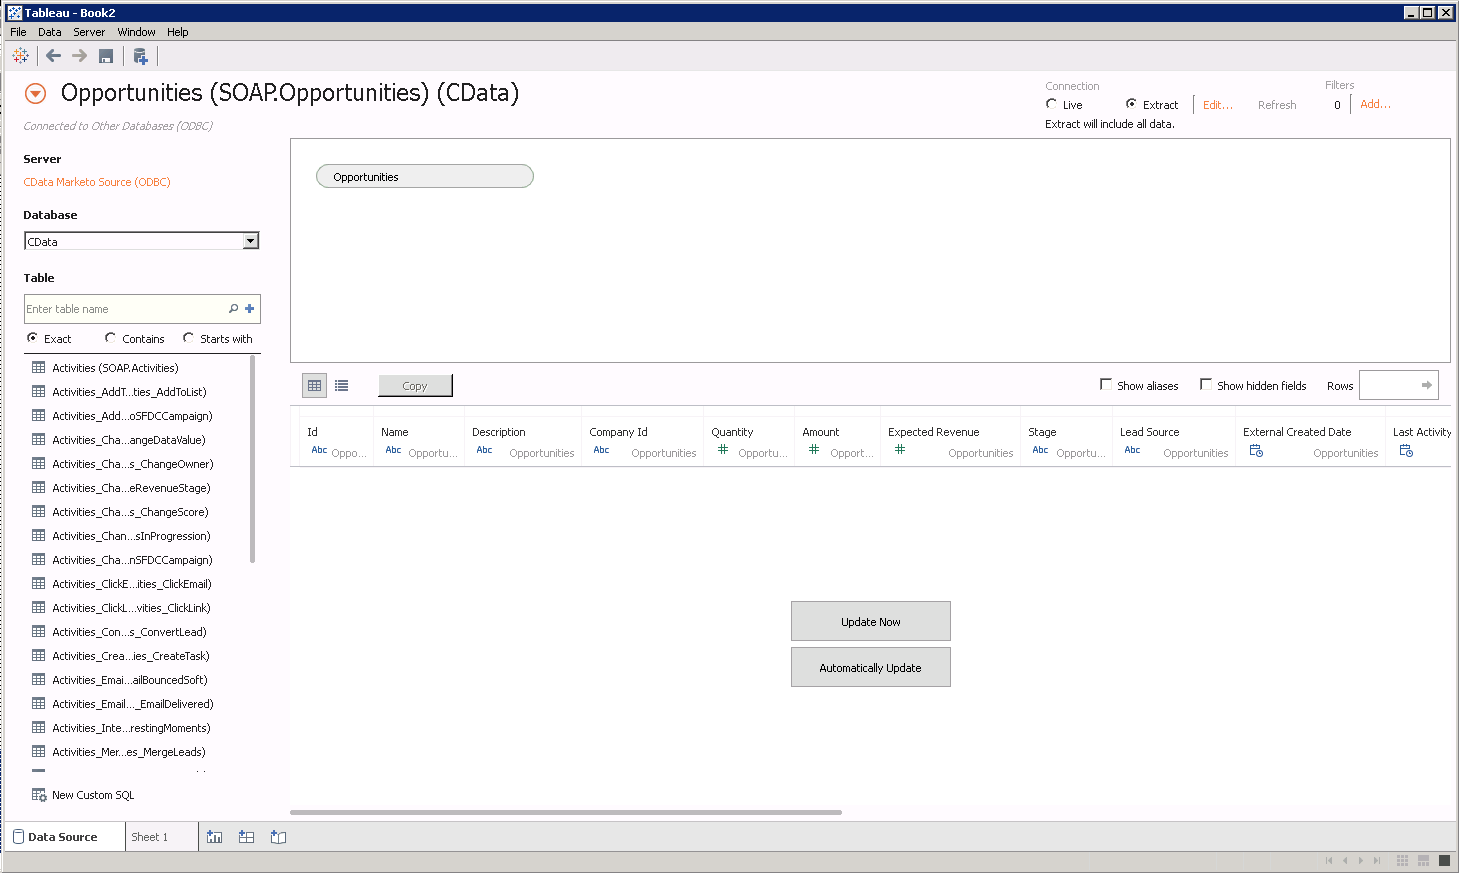The width and height of the screenshot is (1459, 873).
Task: Collapse the Opportunities data source header triangle
Action: (x=36, y=93)
